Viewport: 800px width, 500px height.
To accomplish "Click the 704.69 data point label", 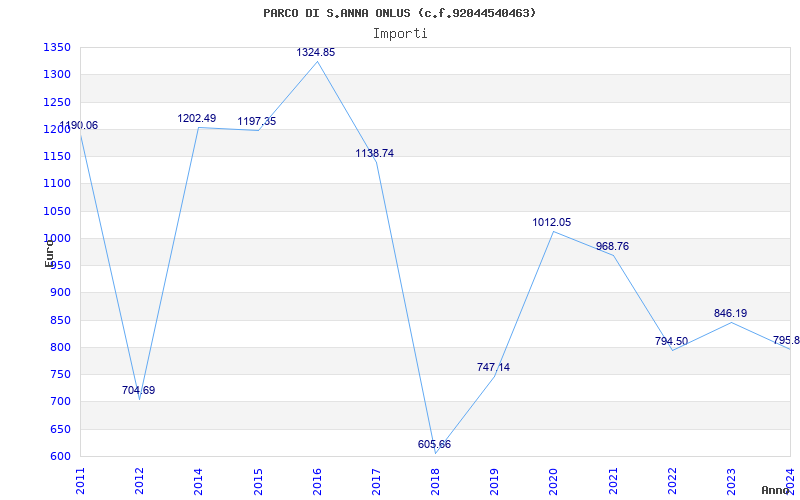I will tap(138, 390).
